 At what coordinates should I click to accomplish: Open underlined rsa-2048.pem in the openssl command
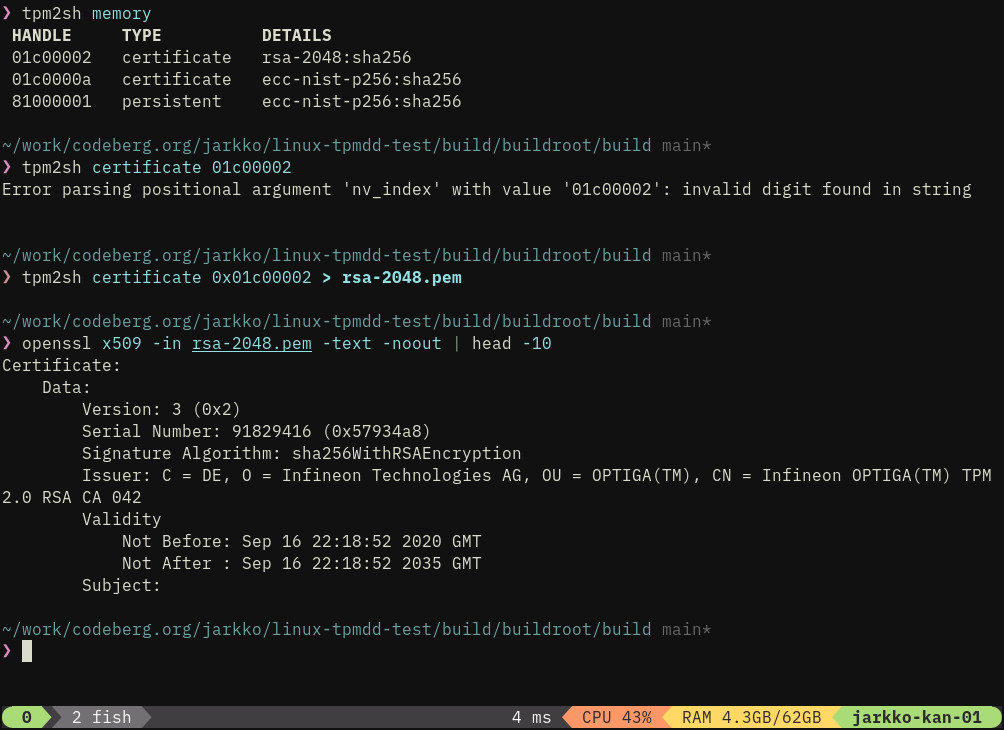tap(251, 343)
